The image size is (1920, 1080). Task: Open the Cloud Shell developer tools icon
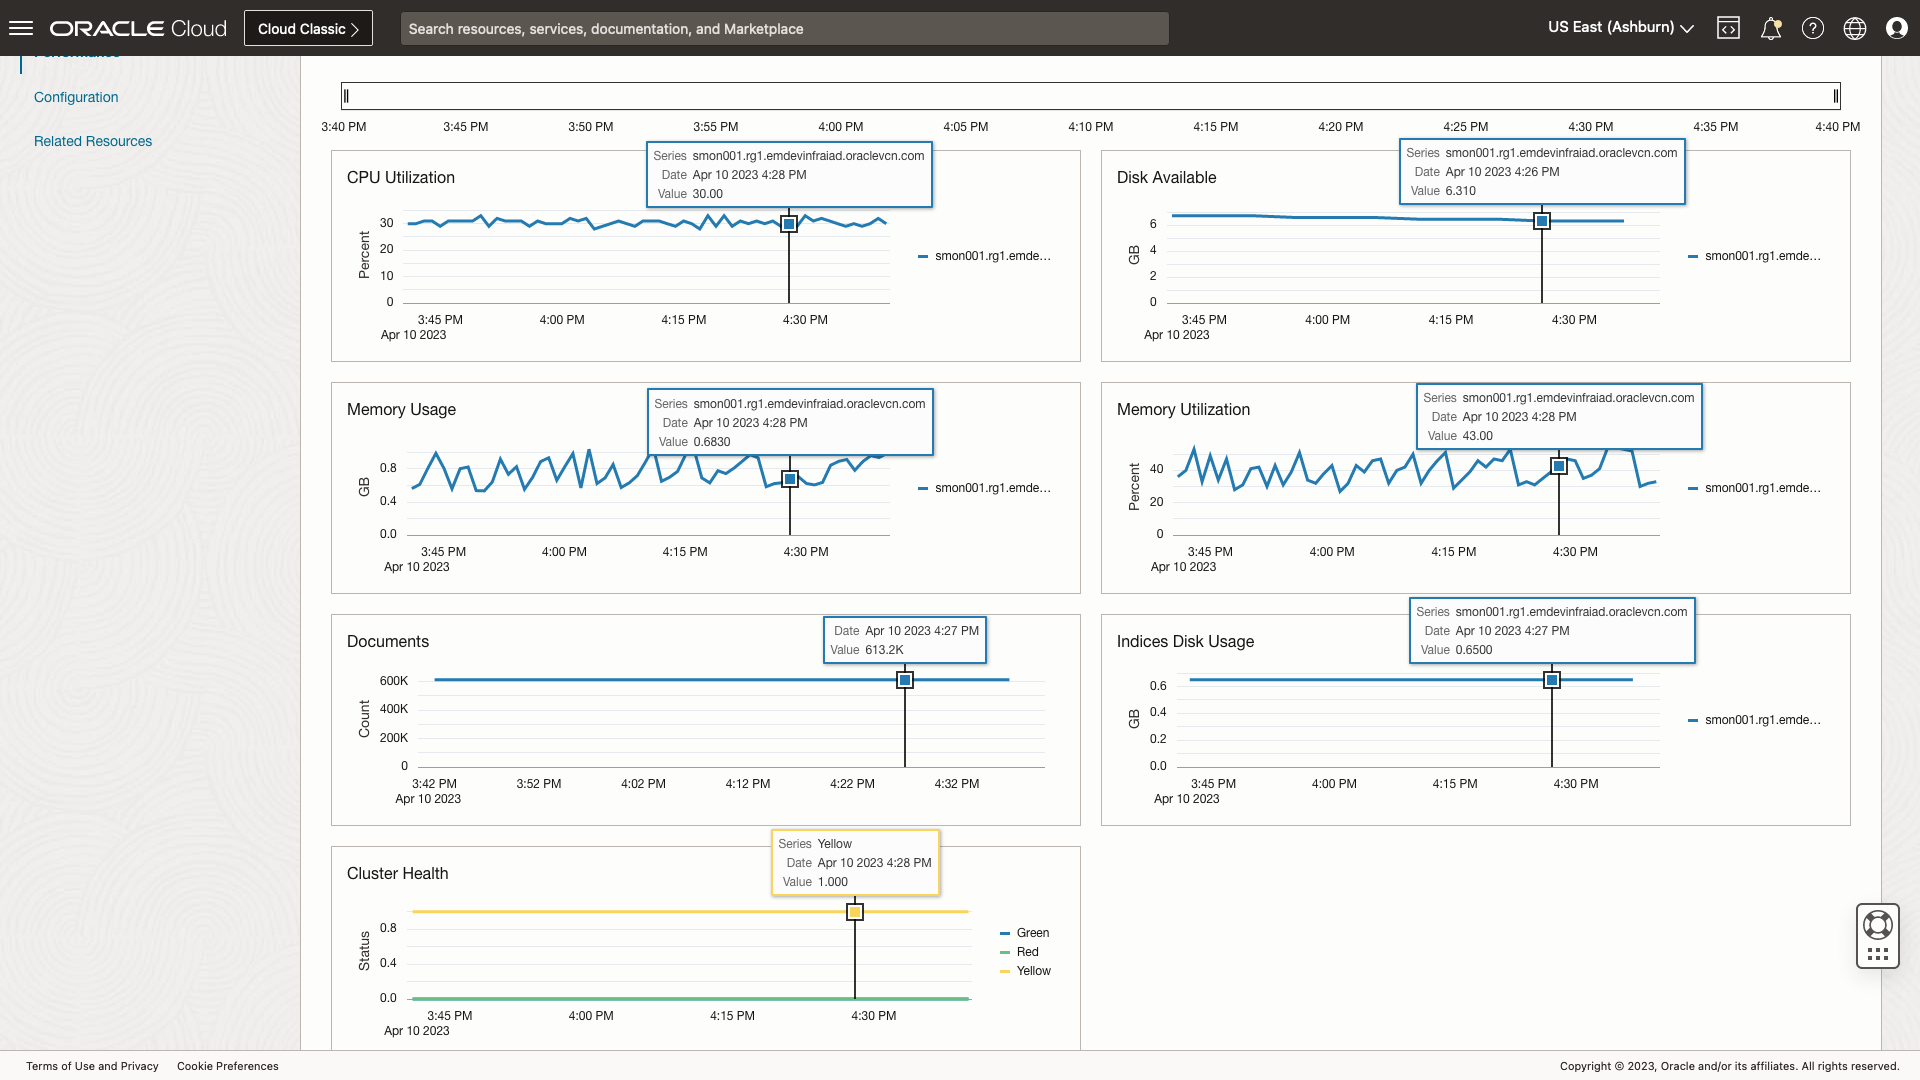[x=1728, y=28]
